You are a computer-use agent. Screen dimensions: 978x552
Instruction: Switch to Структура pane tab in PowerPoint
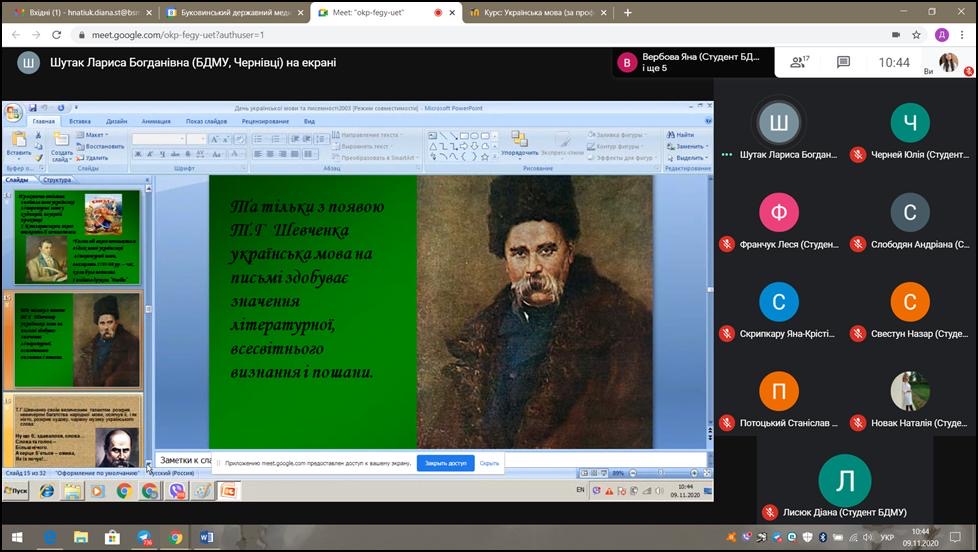[x=57, y=180]
